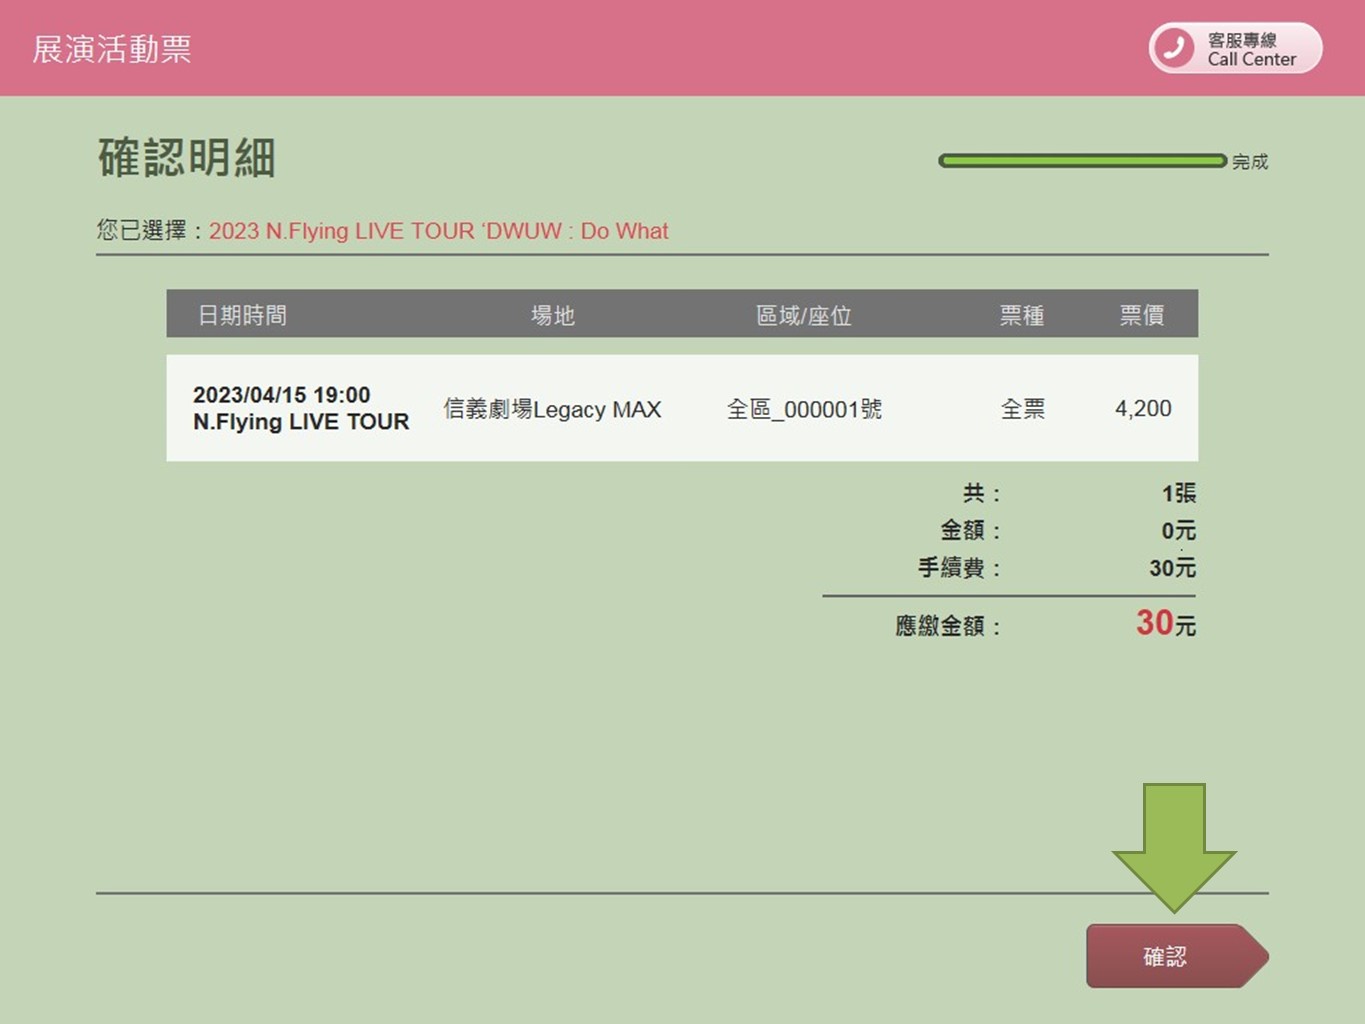Click the 金額 value 0元
Screen dimensions: 1365x1024
pos(1179,530)
